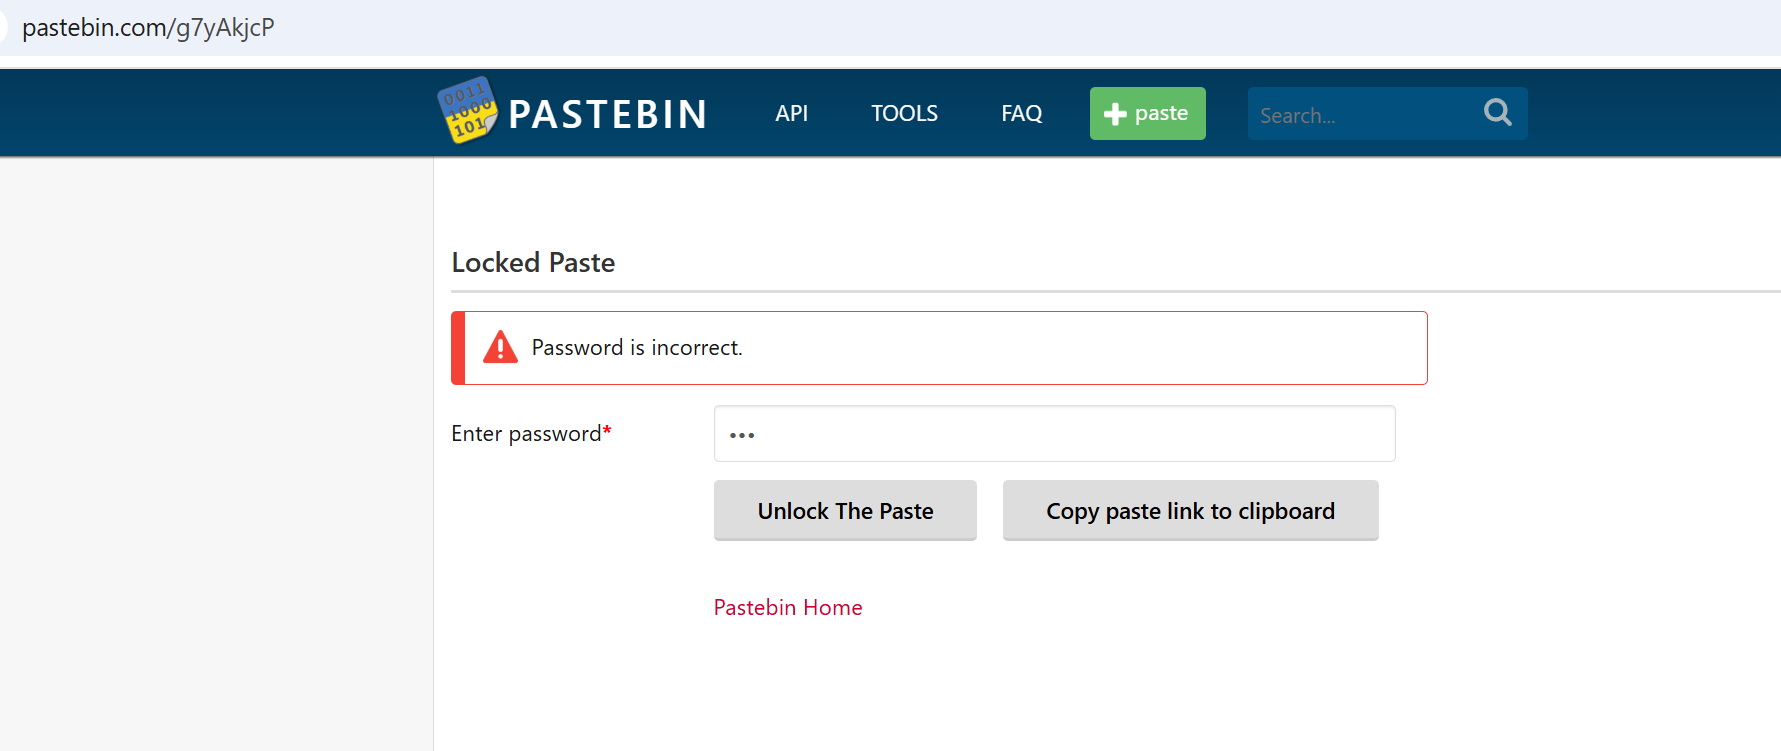Focus the Search input field
Viewport: 1781px width, 751px height.
click(1362, 114)
